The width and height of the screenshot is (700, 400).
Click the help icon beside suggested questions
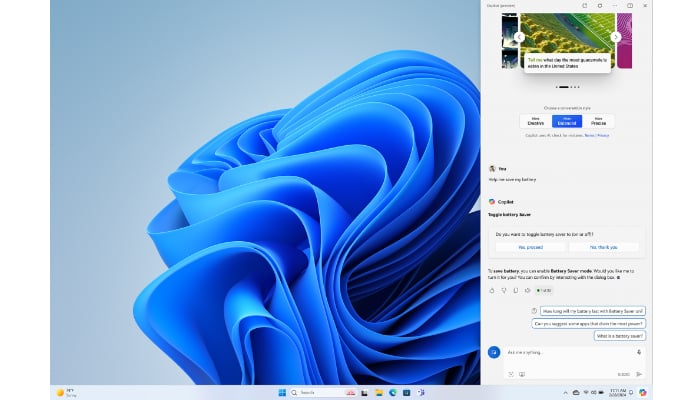[x=534, y=311]
